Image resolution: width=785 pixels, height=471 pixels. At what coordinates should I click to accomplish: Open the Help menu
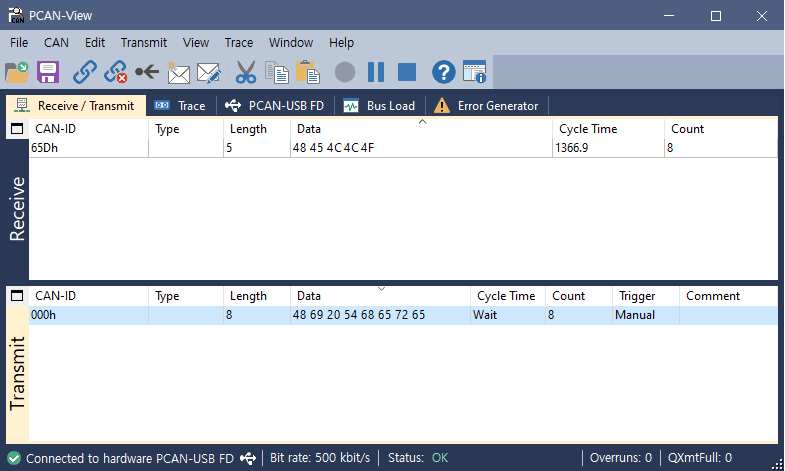tap(341, 43)
